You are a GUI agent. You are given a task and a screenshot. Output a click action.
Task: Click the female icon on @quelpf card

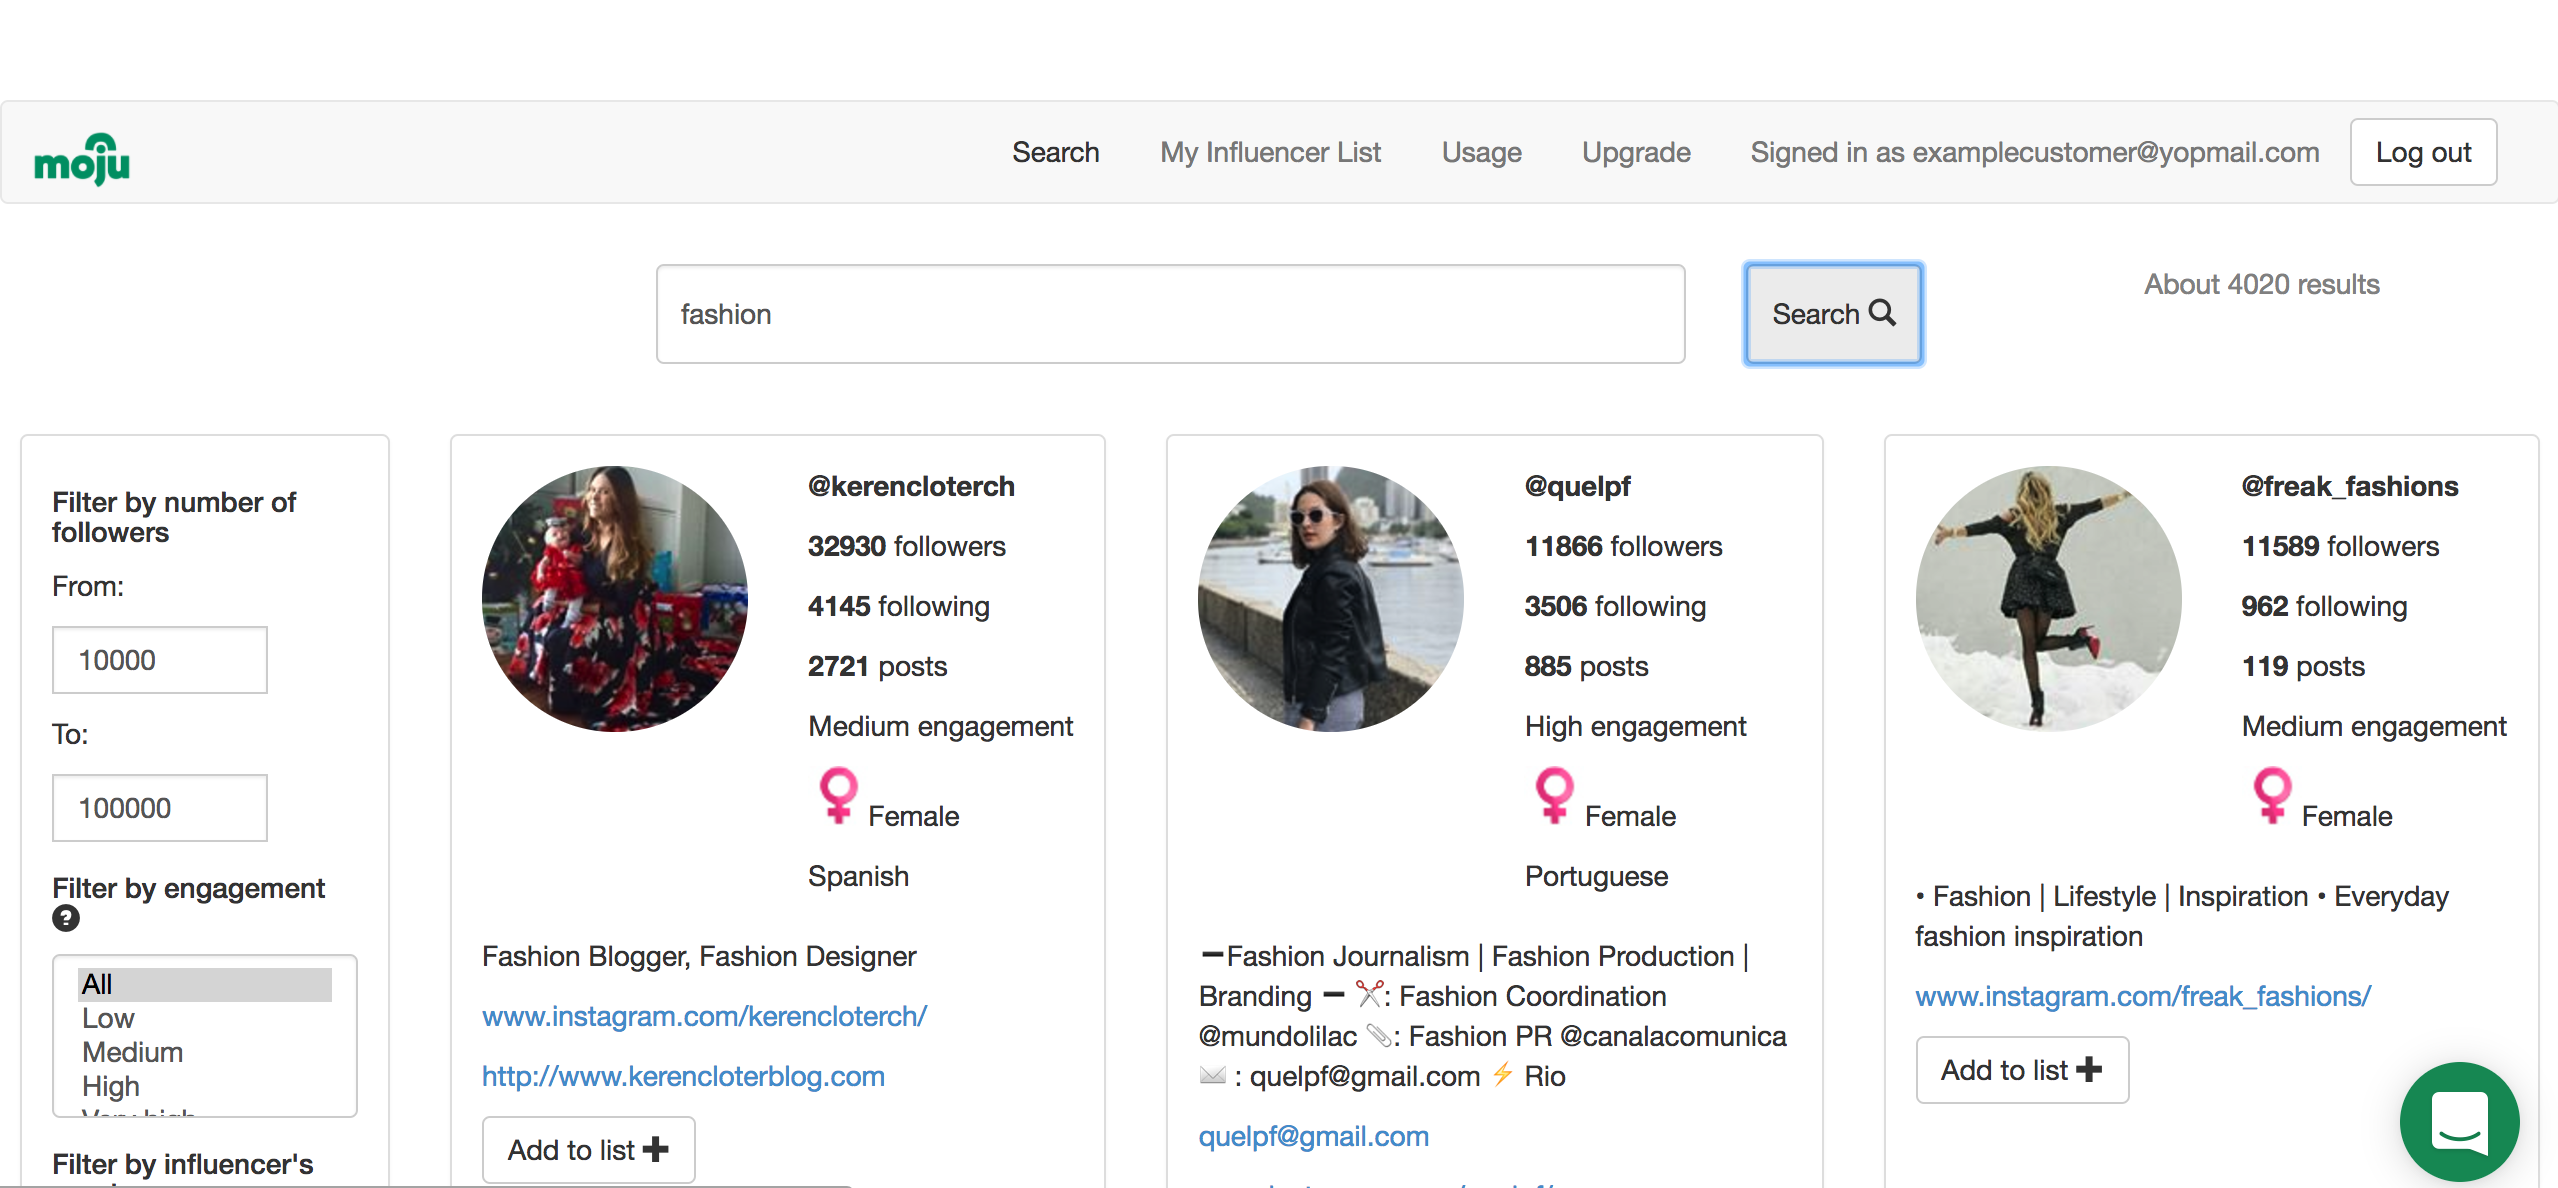click(x=1554, y=796)
